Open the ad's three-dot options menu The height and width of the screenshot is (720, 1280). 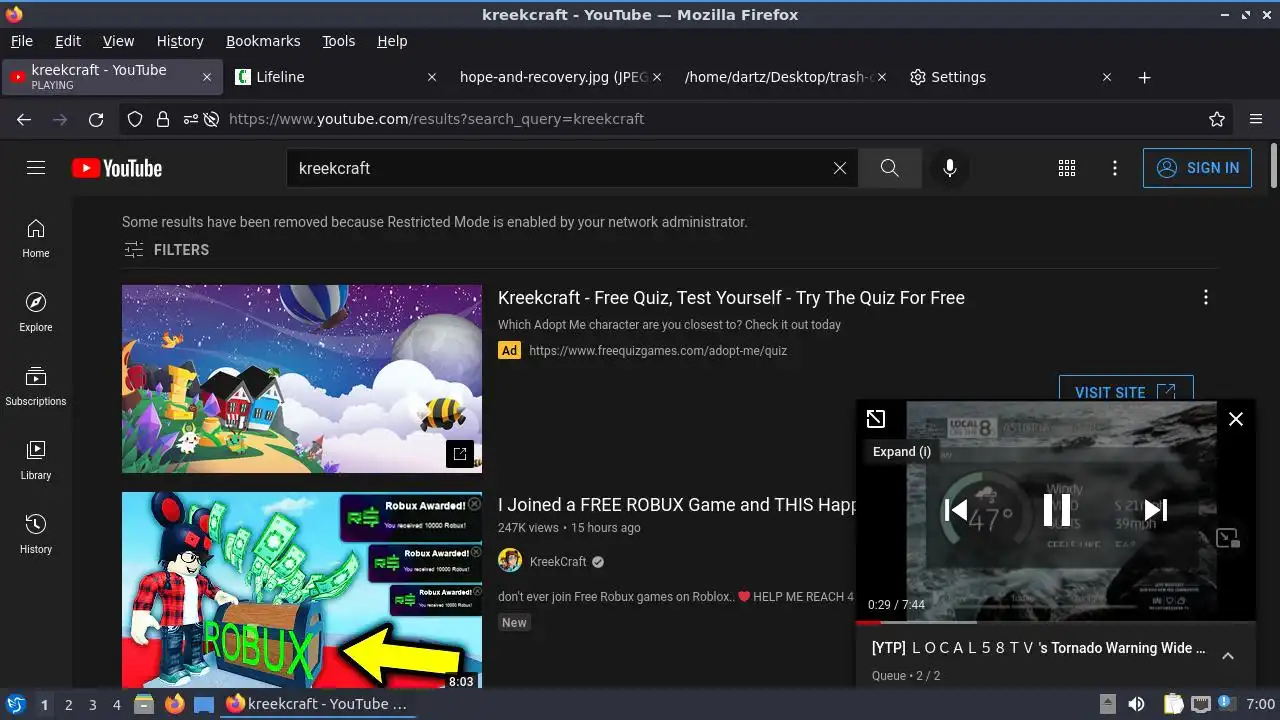point(1206,297)
